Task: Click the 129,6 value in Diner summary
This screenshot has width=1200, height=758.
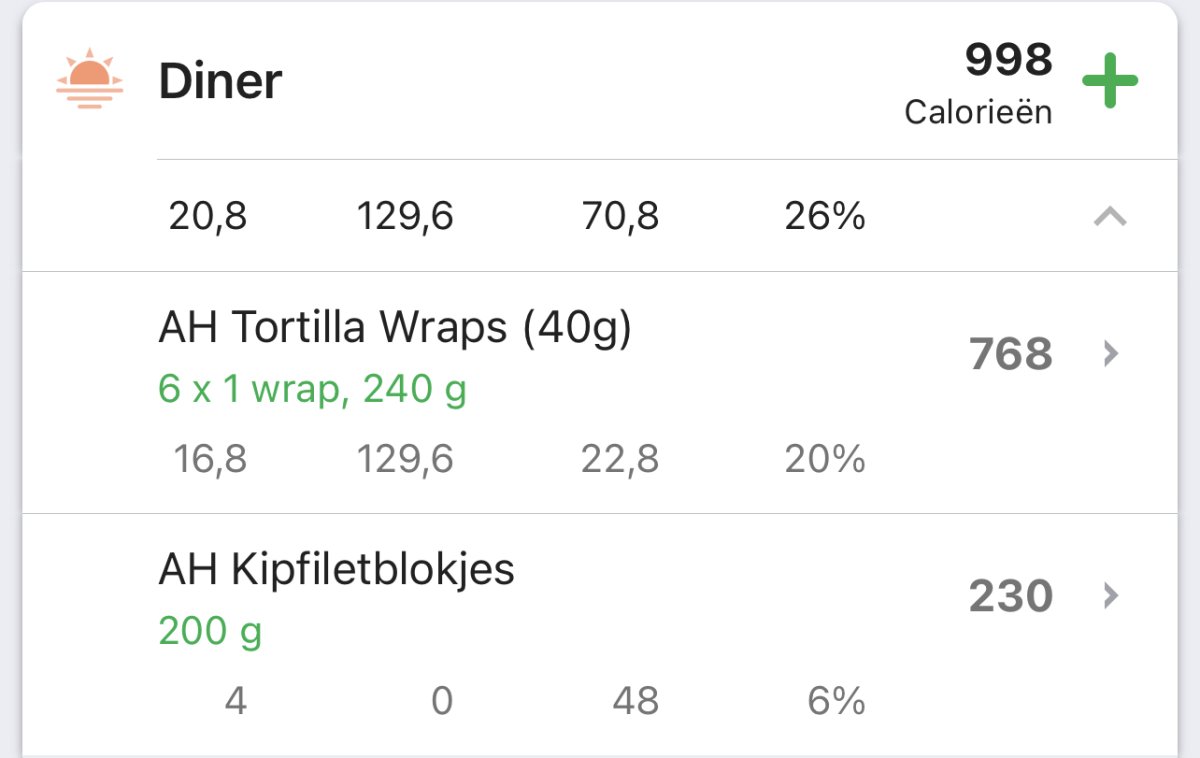Action: point(405,216)
